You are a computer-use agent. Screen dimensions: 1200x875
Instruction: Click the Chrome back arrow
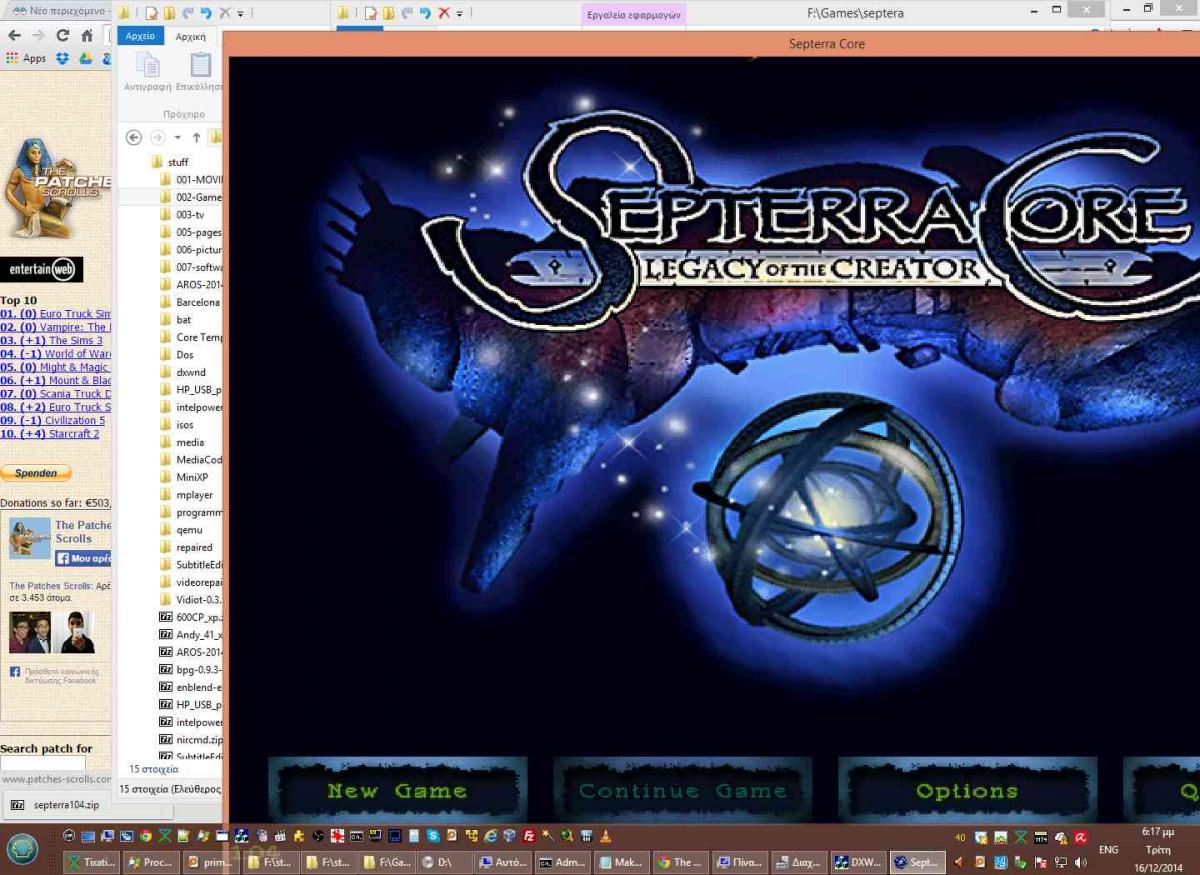(14, 35)
